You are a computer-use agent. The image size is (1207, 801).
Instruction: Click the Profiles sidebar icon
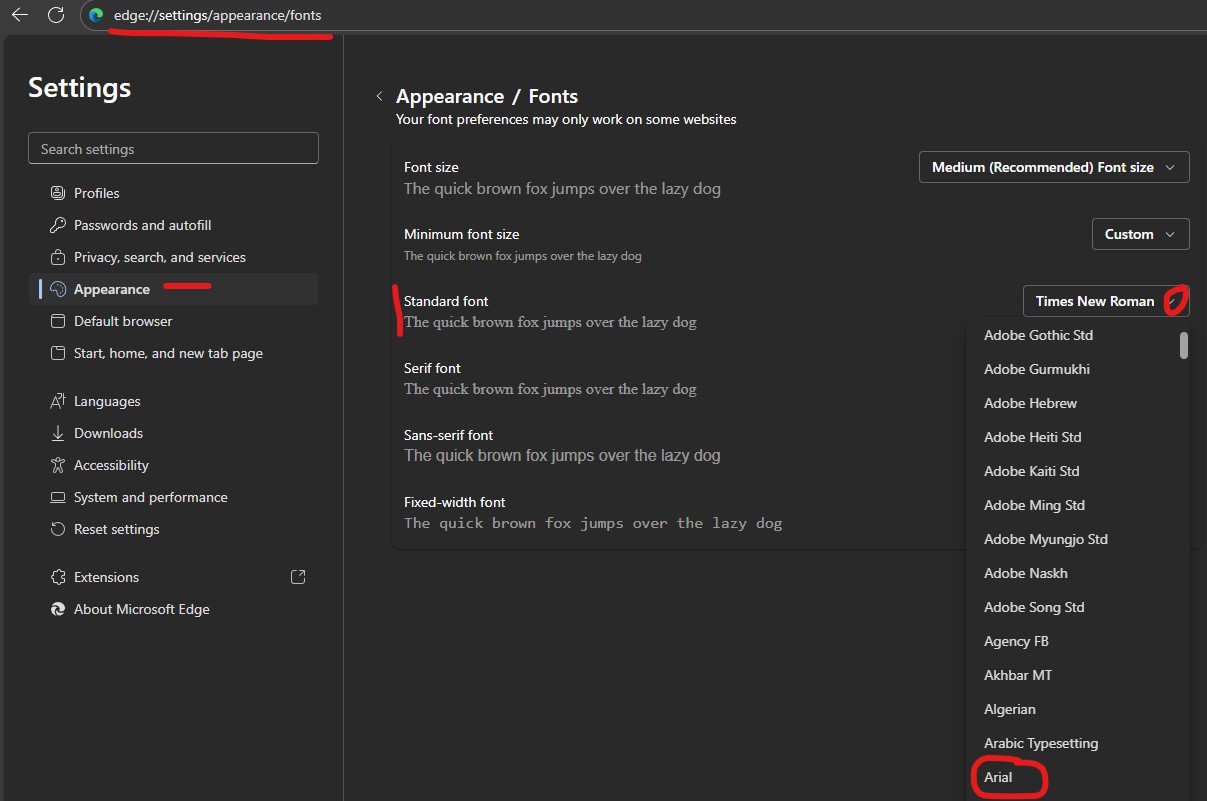click(x=57, y=193)
